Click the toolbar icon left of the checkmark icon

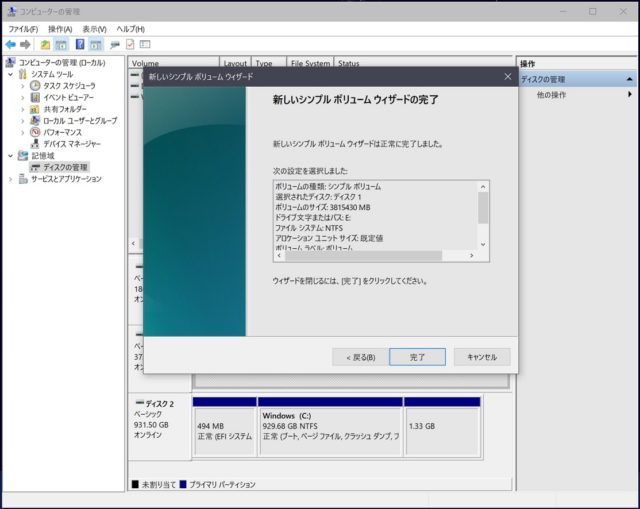[115, 44]
